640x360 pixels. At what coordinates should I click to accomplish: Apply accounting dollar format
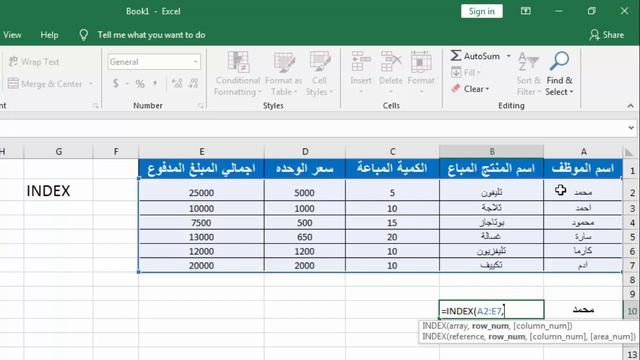[x=116, y=84]
